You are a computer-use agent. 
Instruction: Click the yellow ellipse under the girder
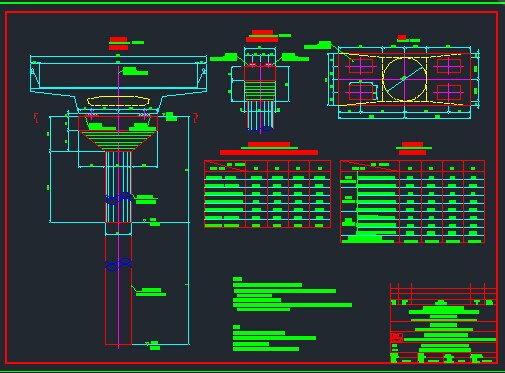coord(118,101)
